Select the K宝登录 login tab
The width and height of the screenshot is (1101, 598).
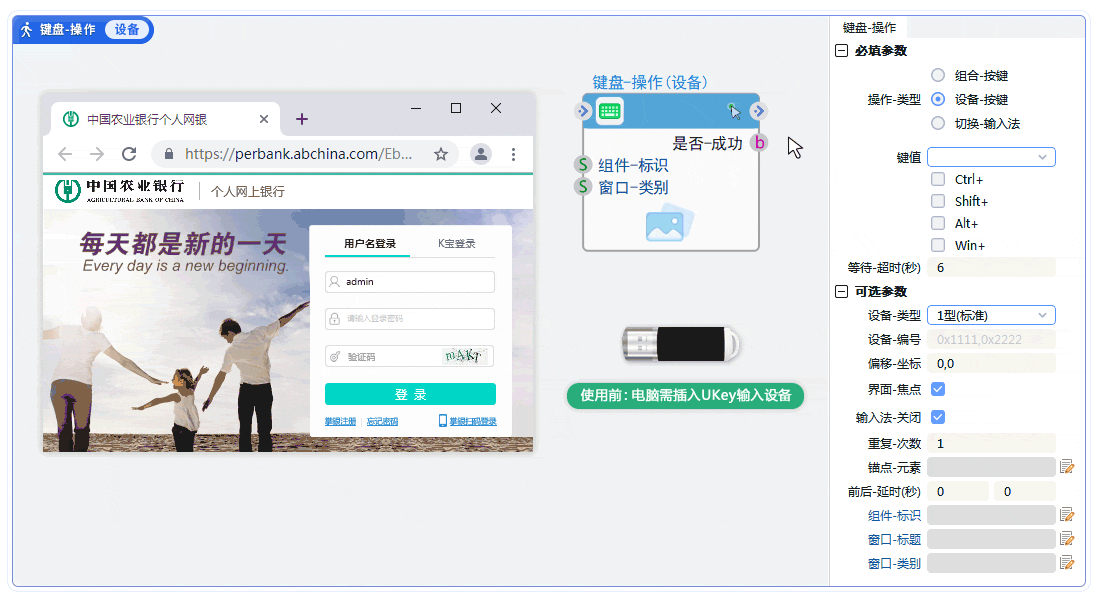[456, 244]
